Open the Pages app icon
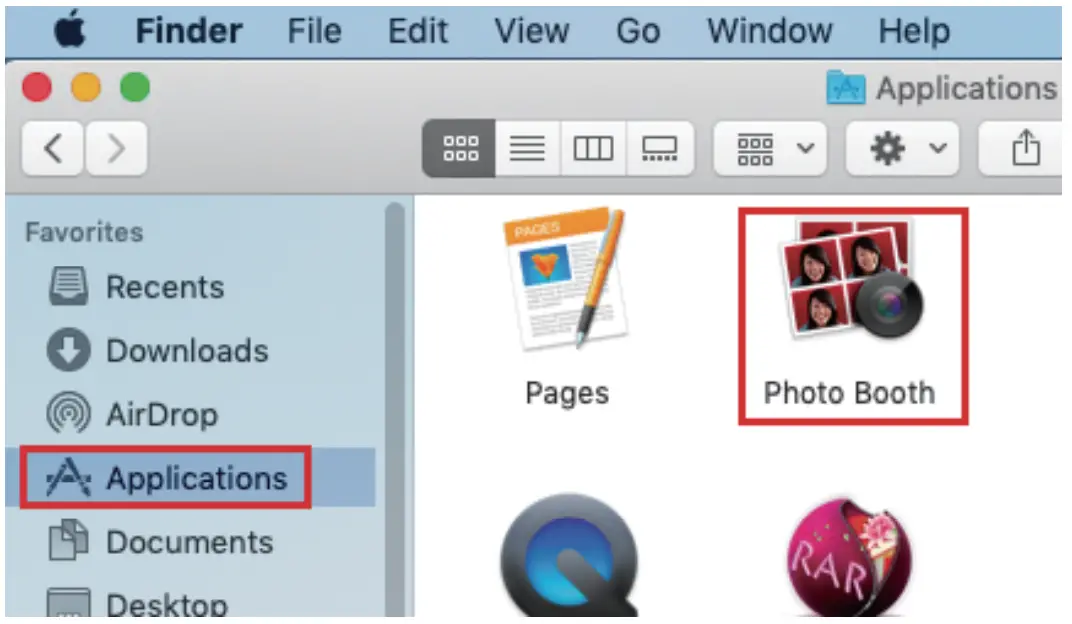The height and width of the screenshot is (624, 1072). 566,278
